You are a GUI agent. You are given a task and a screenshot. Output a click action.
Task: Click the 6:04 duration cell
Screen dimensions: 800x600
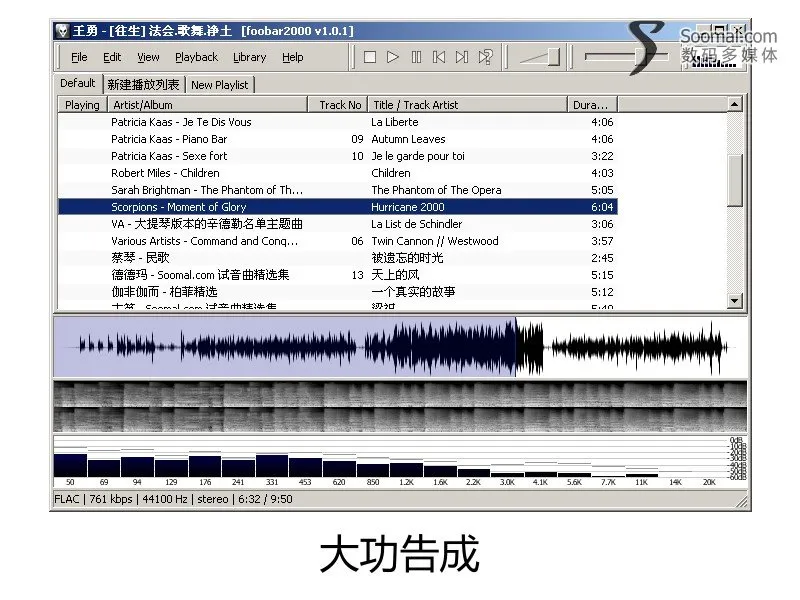coord(602,207)
